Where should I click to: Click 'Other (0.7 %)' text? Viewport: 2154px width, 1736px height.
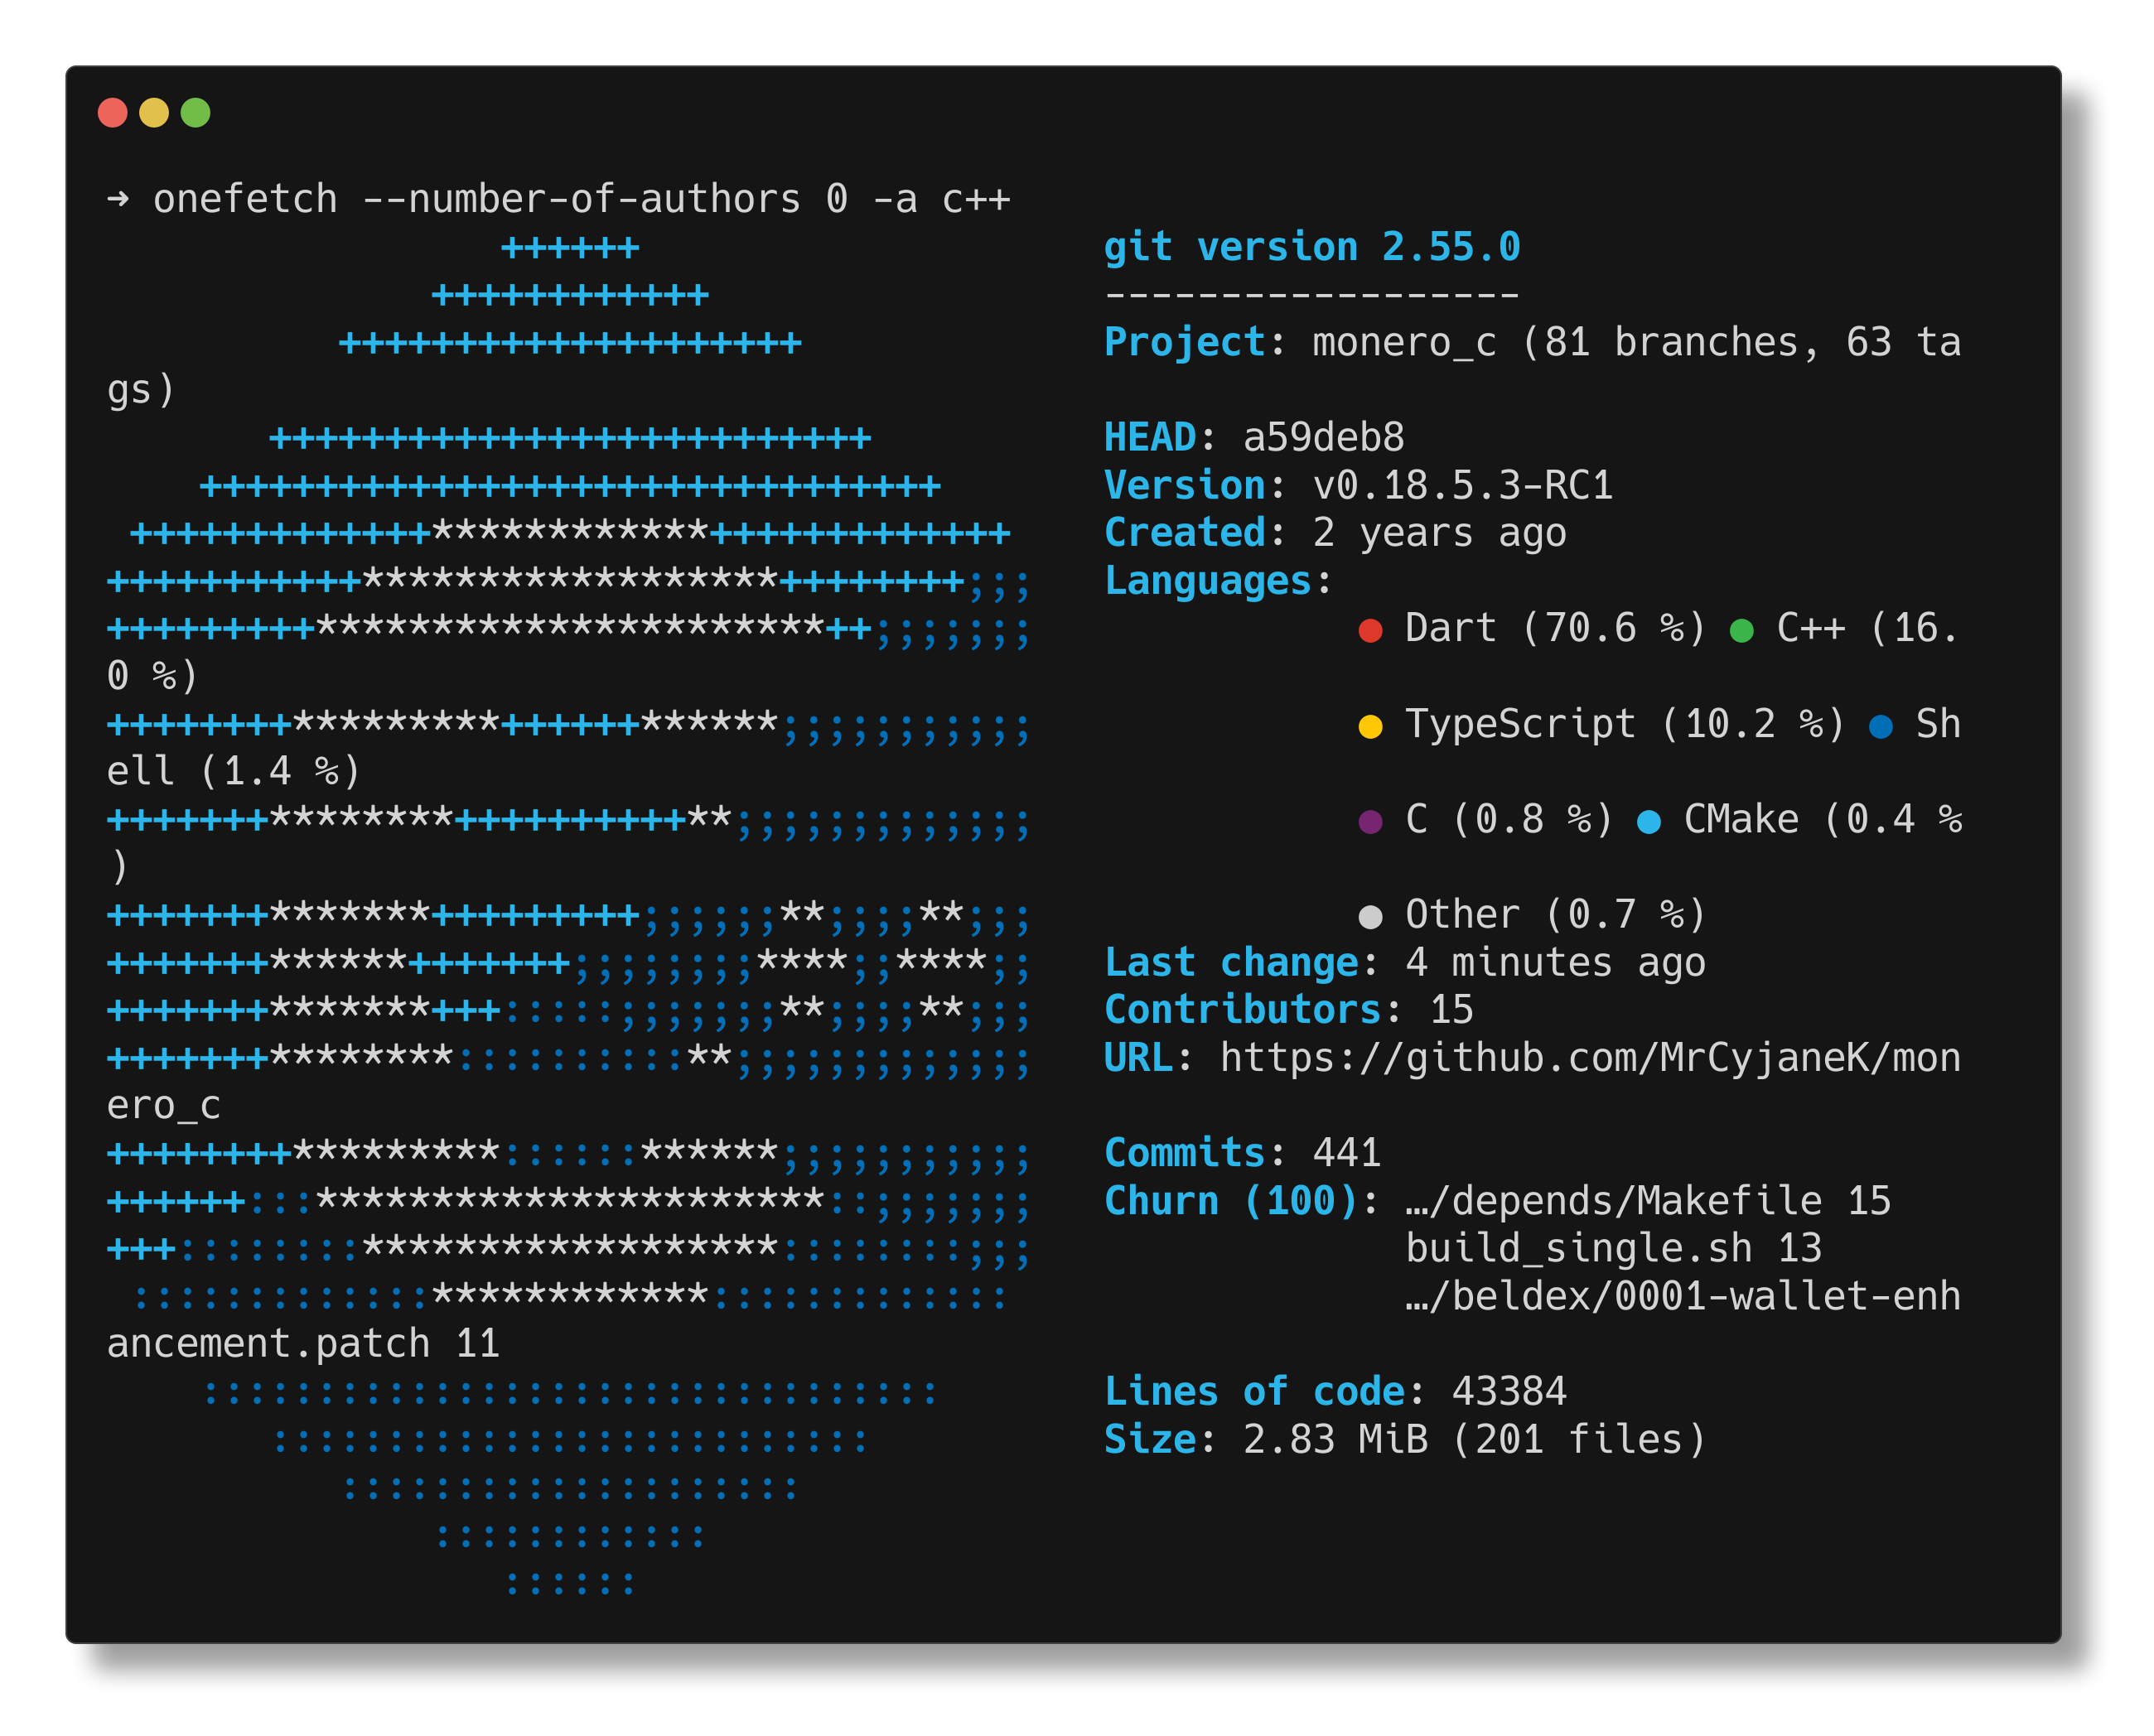(x=1555, y=915)
